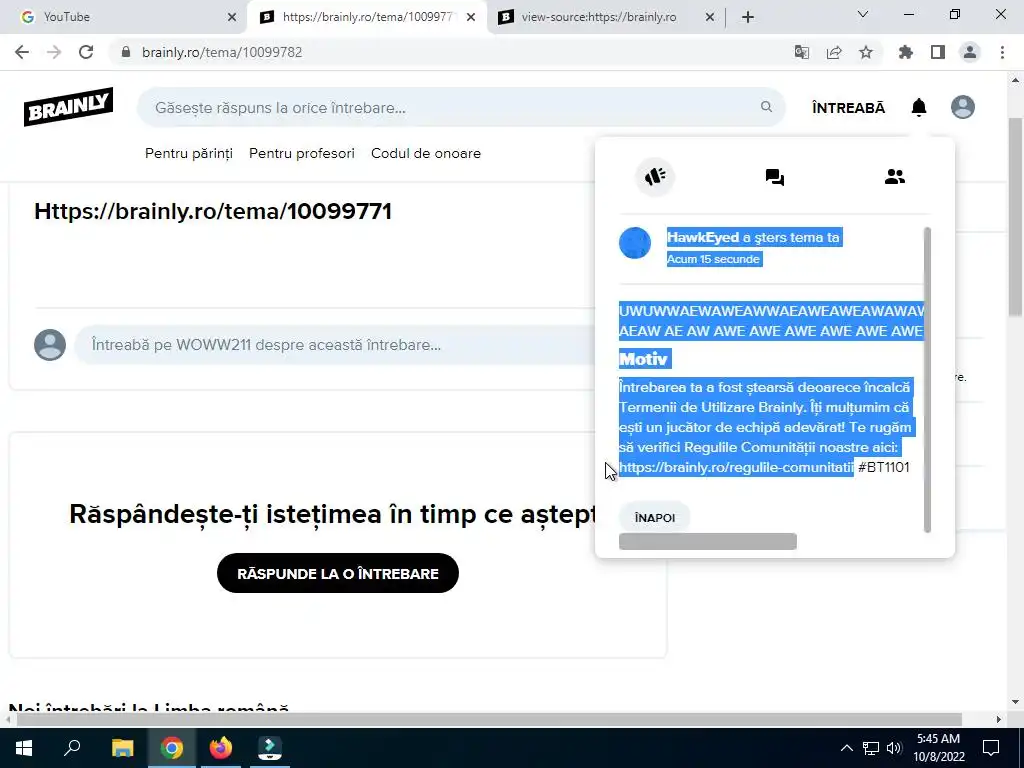Open Firefox from the taskbar
Viewport: 1024px width, 768px height.
(221, 747)
